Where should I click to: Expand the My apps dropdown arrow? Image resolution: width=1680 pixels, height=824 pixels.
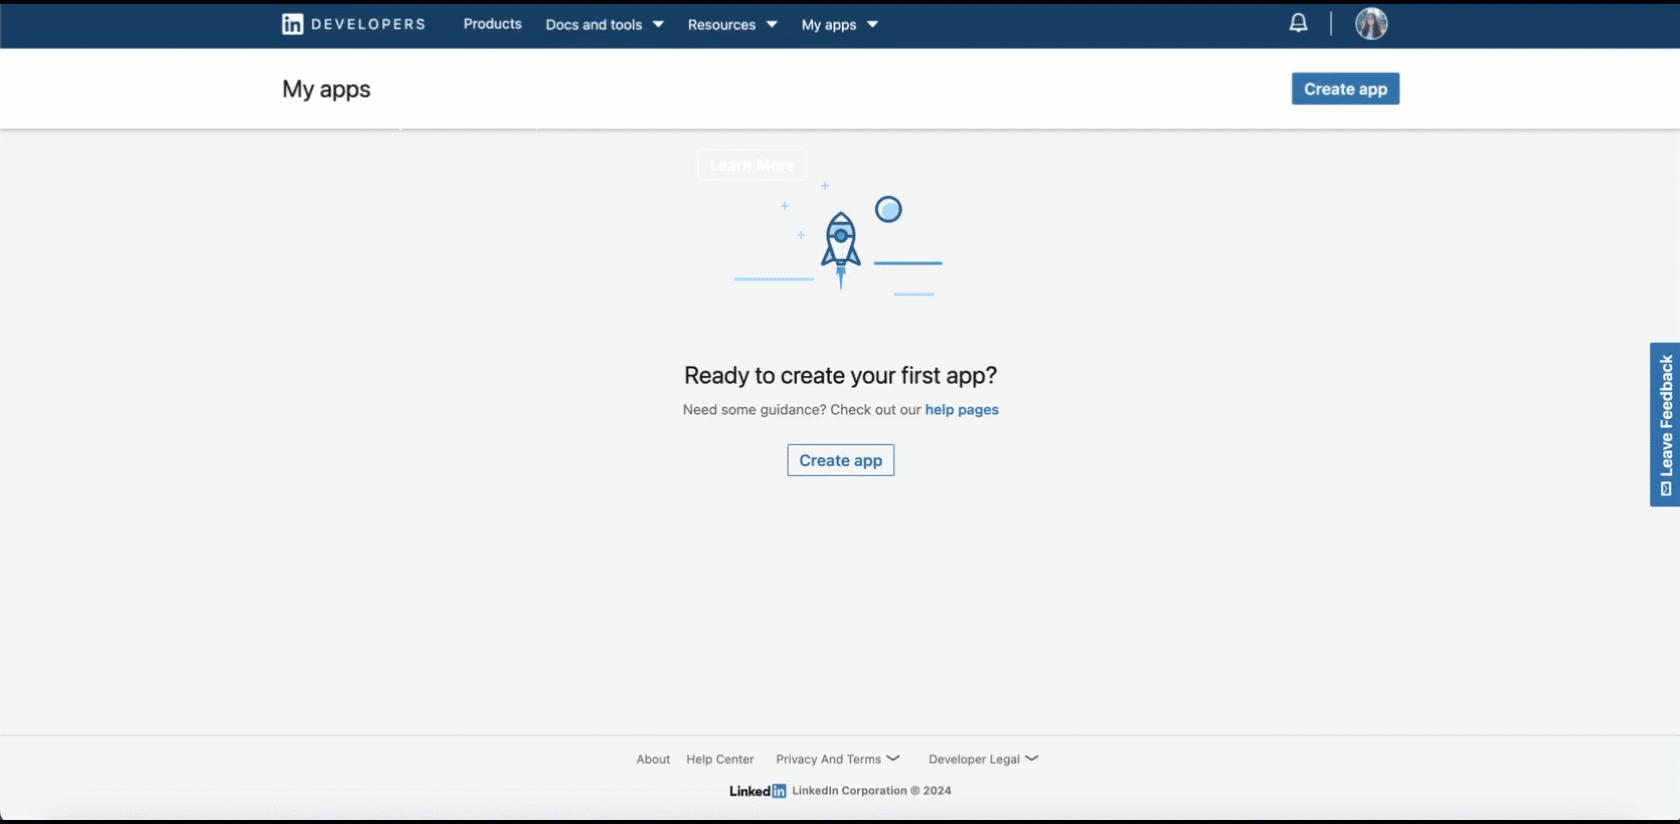tap(872, 24)
